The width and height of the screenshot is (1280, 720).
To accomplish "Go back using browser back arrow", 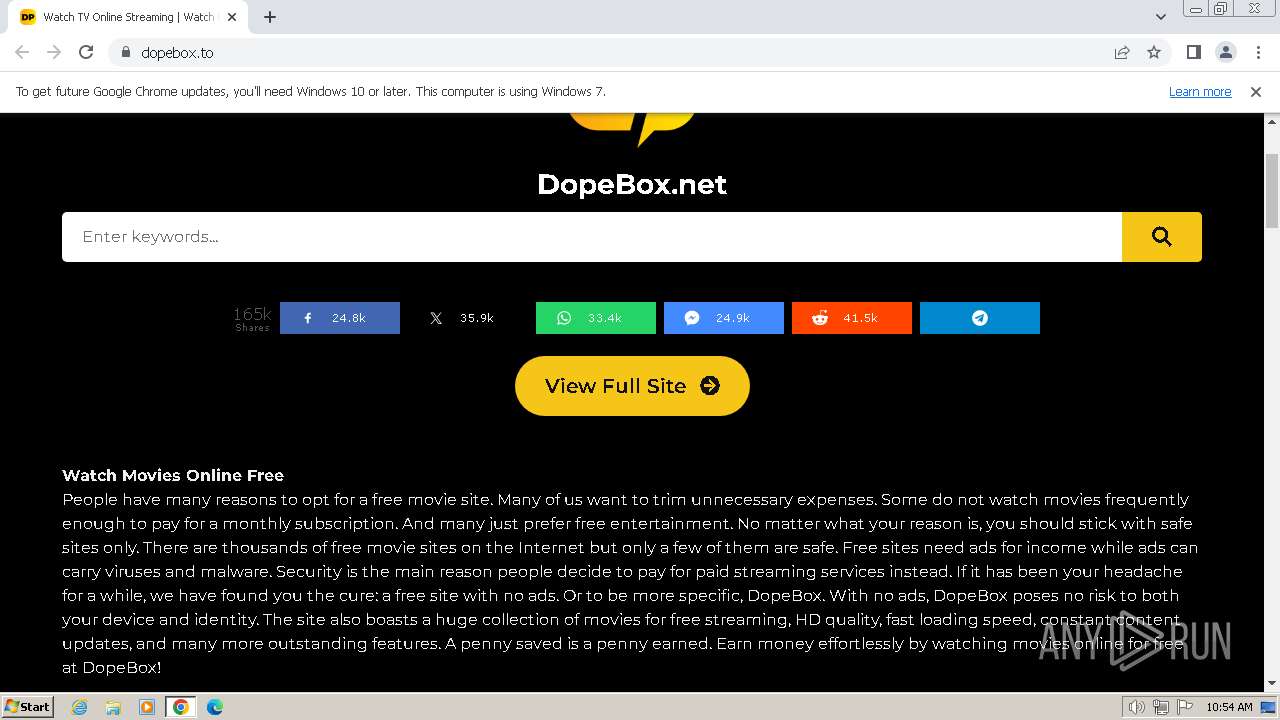I will point(22,52).
